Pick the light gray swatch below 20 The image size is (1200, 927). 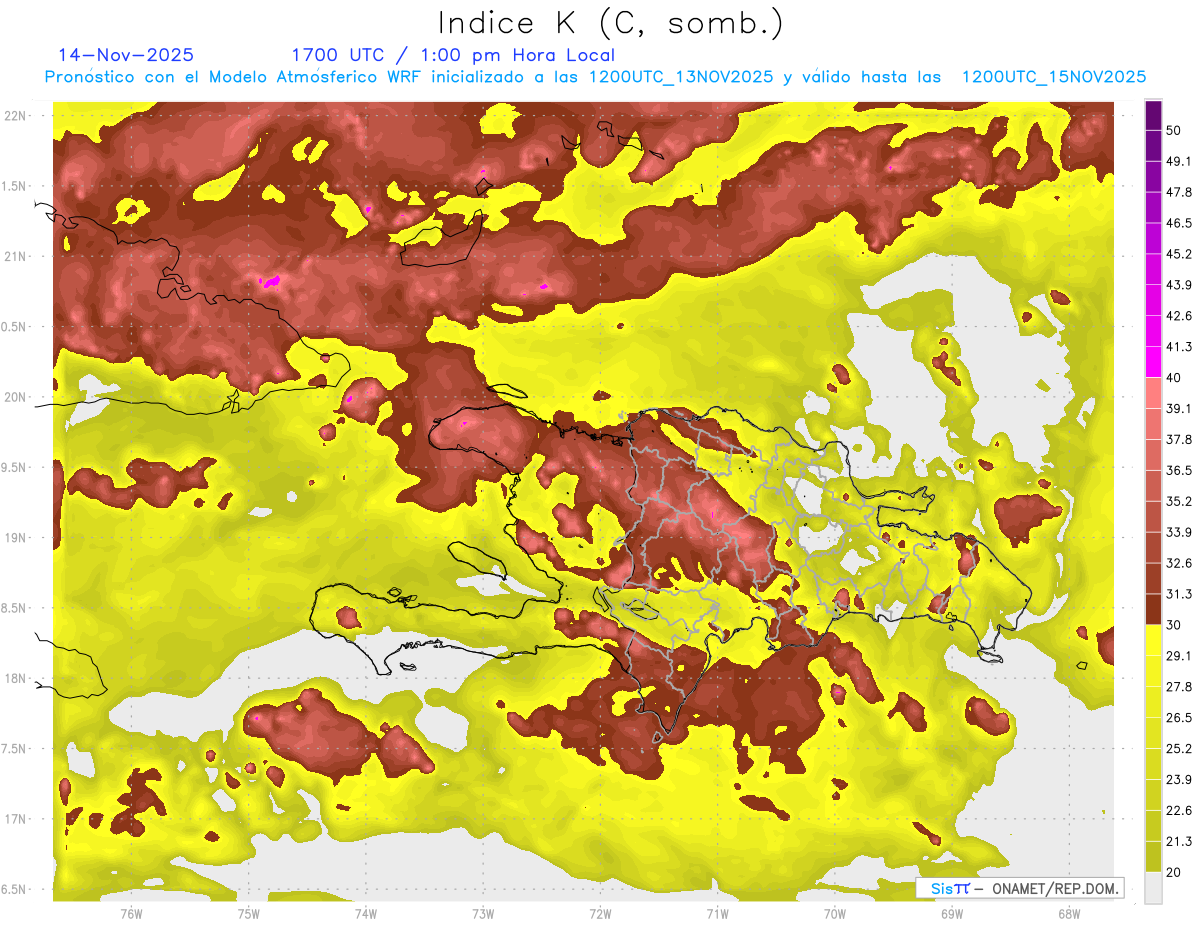pyautogui.click(x=1153, y=887)
